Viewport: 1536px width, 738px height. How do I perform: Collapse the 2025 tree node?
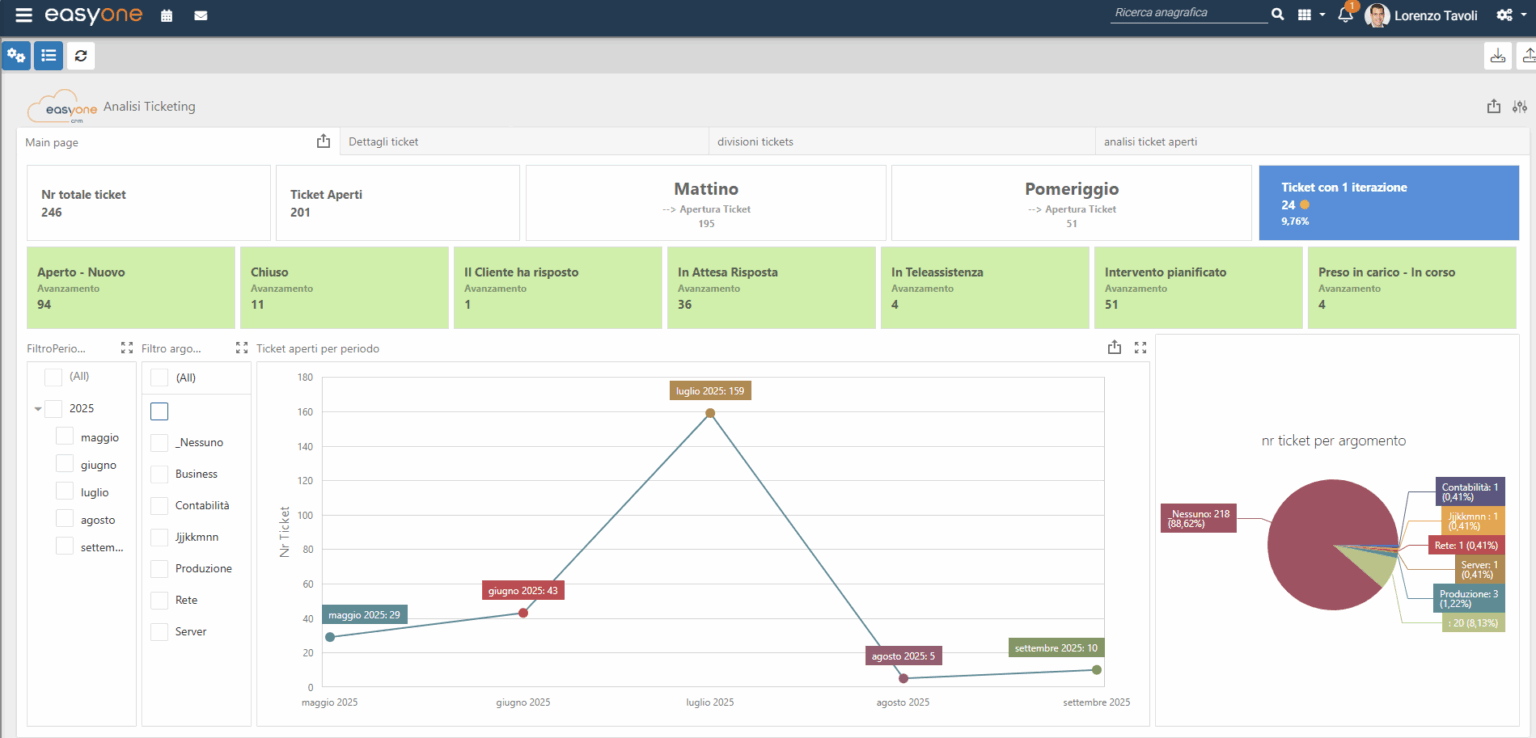click(x=37, y=408)
